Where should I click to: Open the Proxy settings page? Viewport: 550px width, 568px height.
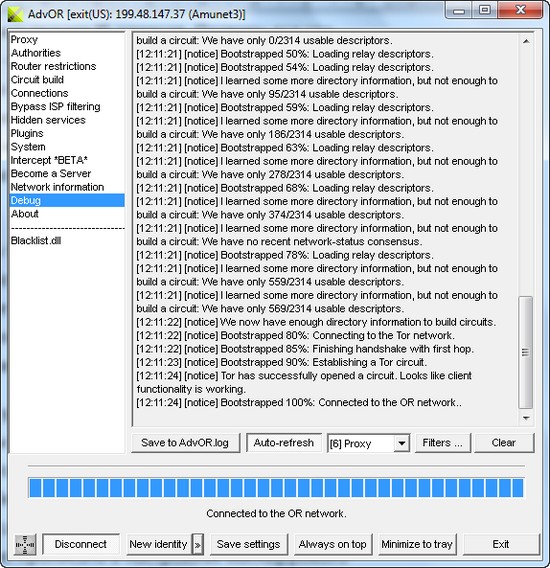24,39
